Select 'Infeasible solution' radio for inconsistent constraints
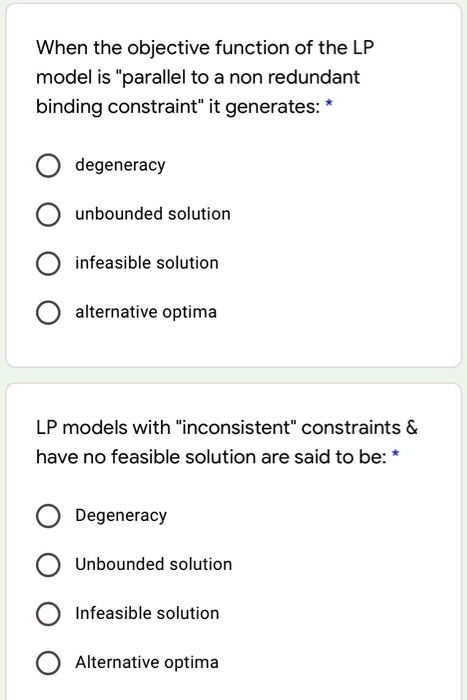The width and height of the screenshot is (467, 700). [48, 614]
